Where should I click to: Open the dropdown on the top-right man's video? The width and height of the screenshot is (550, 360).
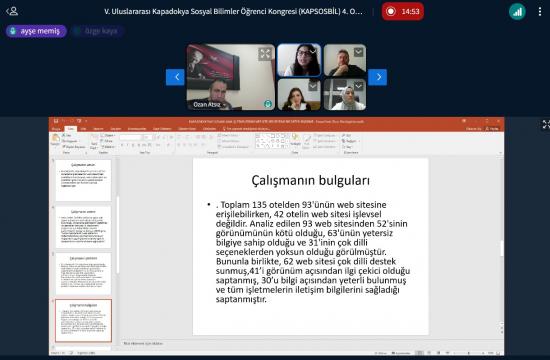358,52
